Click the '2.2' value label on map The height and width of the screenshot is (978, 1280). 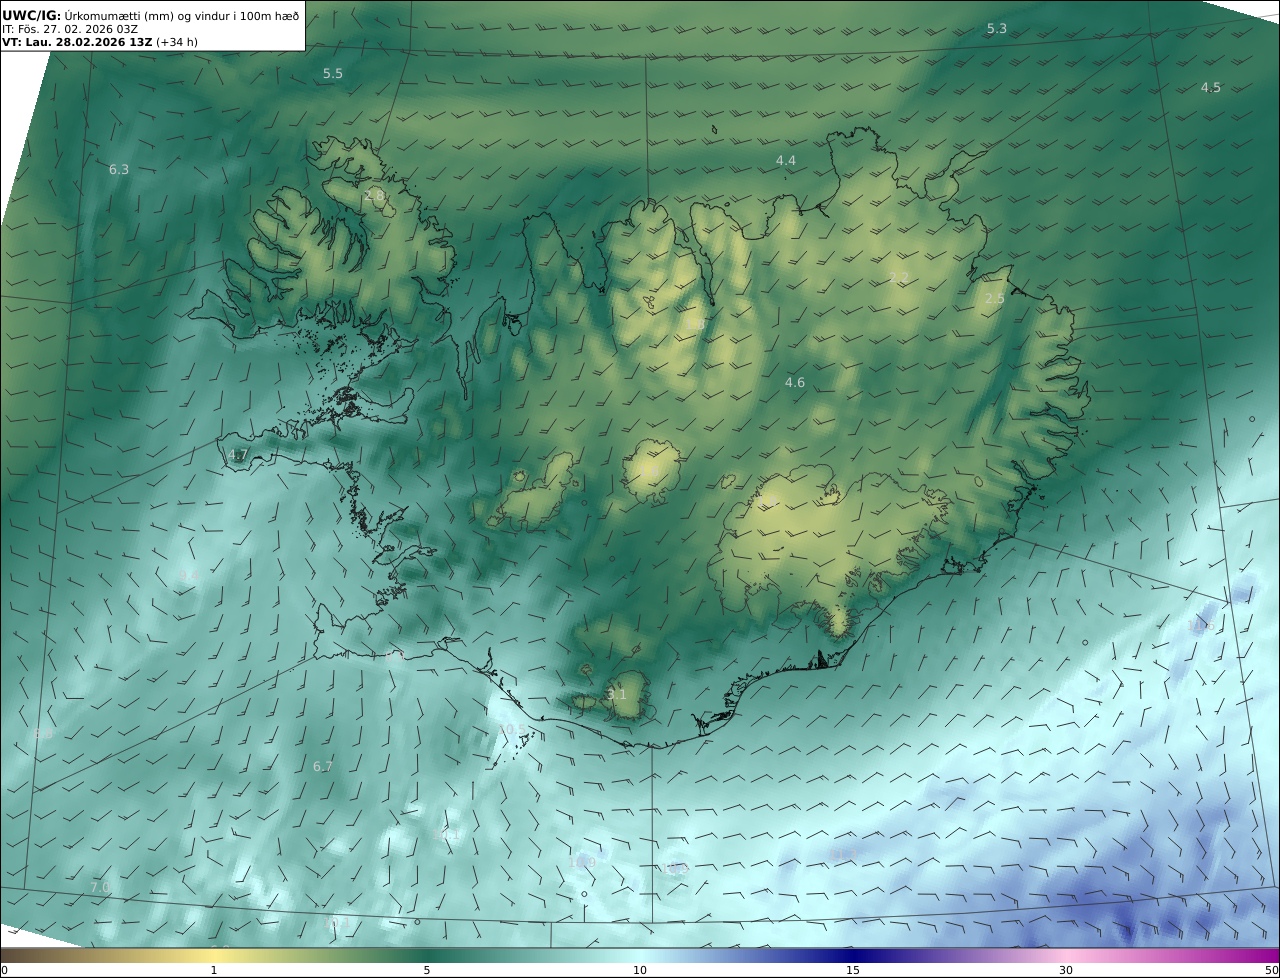[899, 278]
